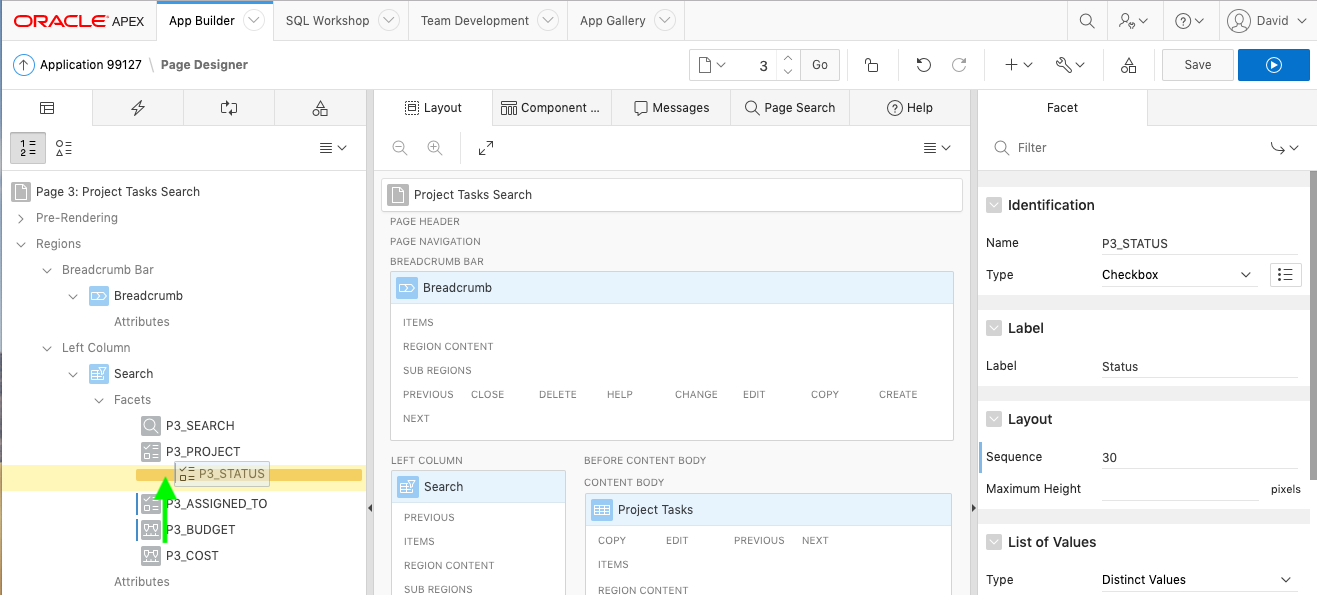This screenshot has width=1317, height=595.
Task: Open the Type Checkbox dropdown
Action: pyautogui.click(x=1176, y=275)
